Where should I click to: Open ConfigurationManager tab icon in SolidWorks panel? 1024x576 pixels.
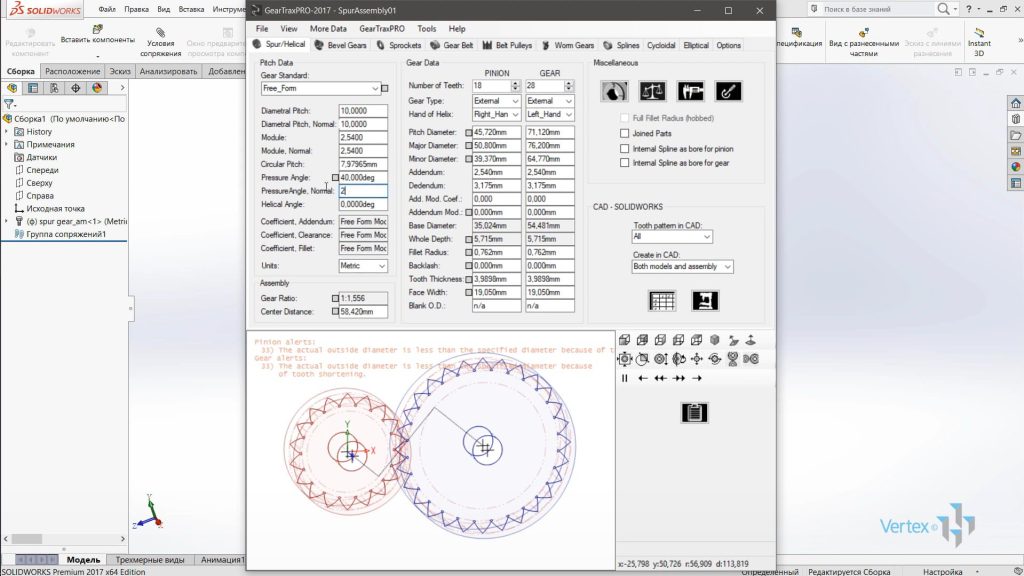coord(54,88)
